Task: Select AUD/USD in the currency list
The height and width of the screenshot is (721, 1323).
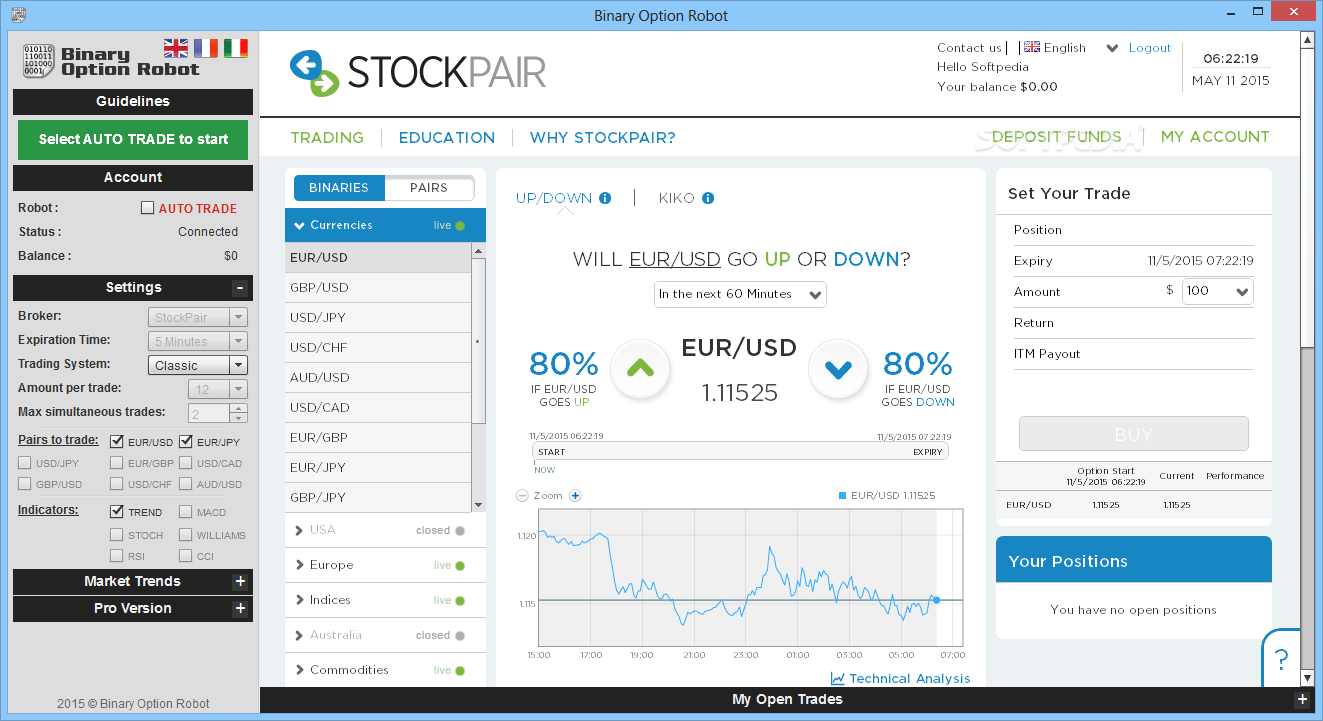Action: coord(378,378)
